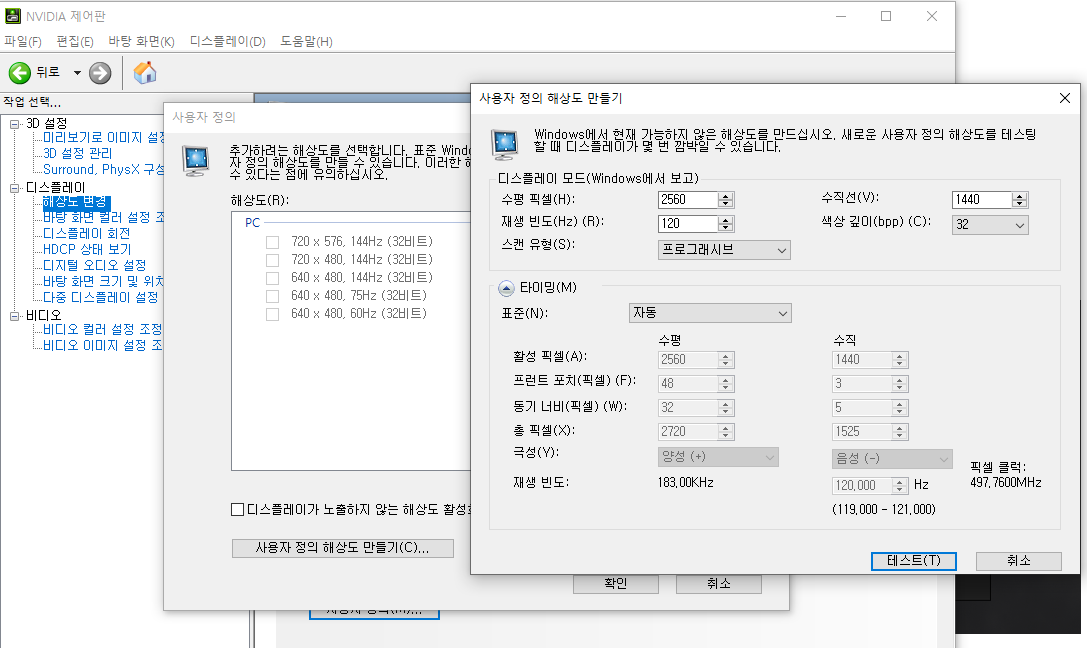Click the 120,000 Hz refresh rate field

point(862,486)
